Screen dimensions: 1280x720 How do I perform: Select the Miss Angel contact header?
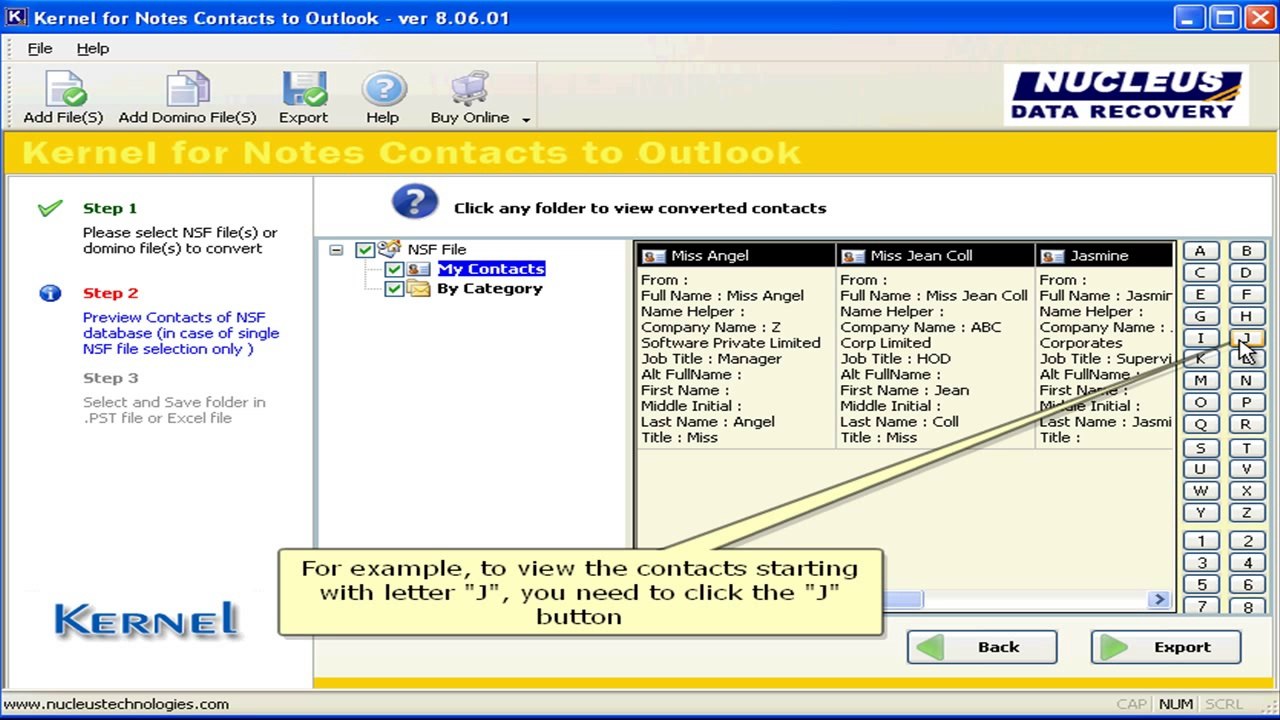[736, 256]
